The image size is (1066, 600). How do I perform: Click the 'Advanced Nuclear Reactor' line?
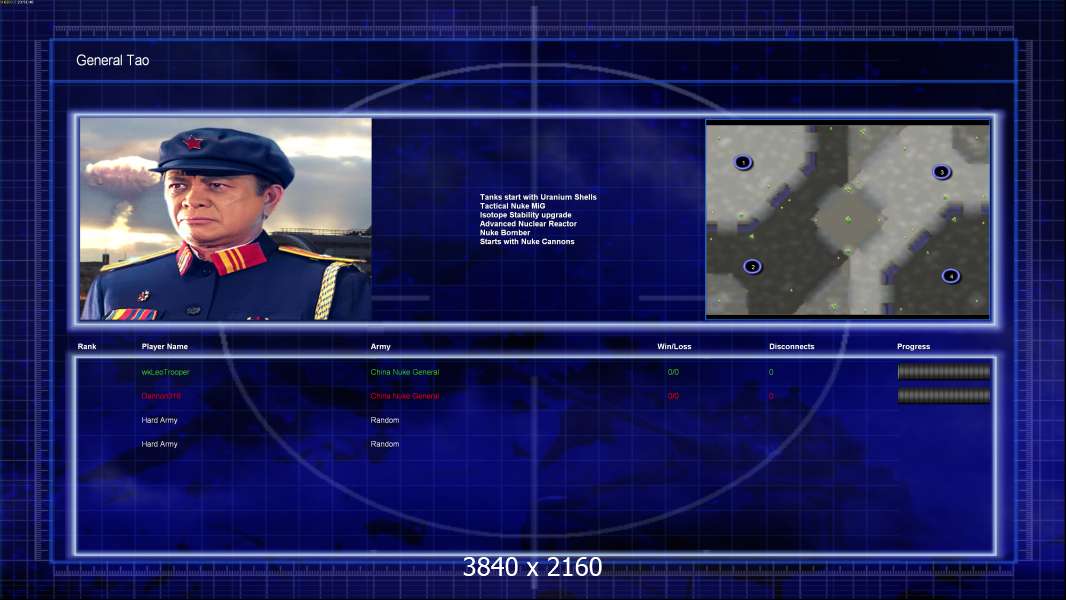(528, 224)
